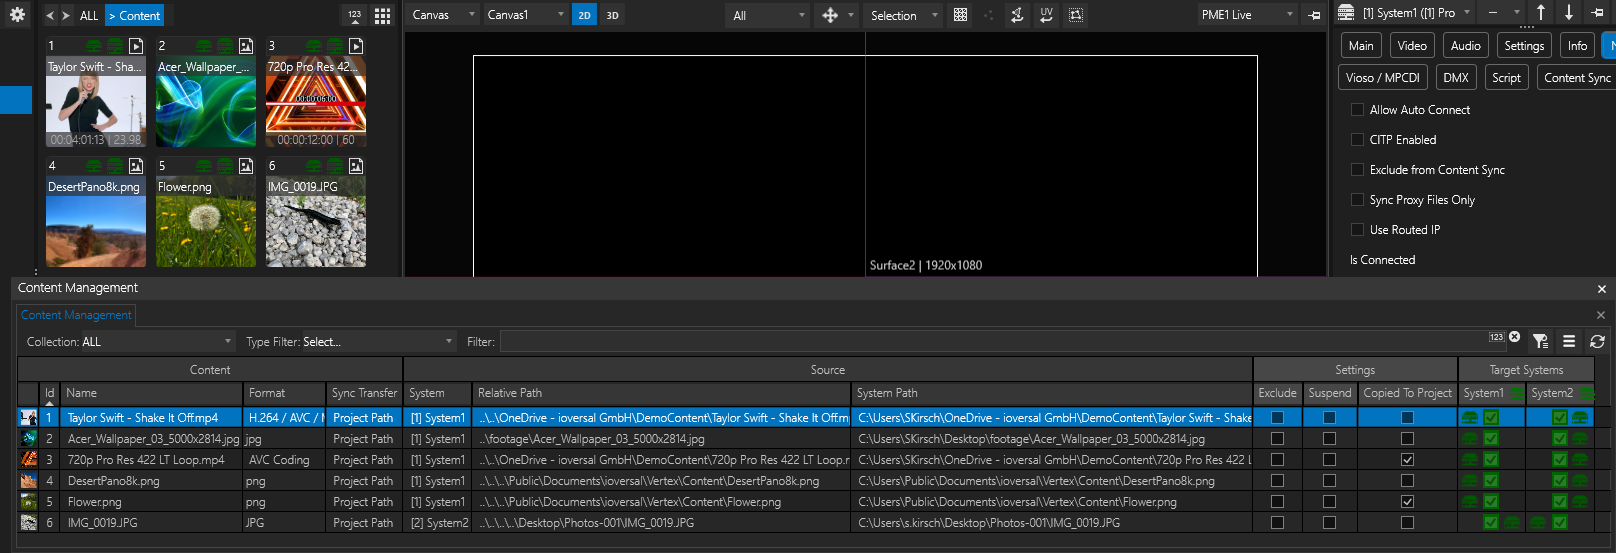Click the hamburger menu icon in Content Management
The image size is (1616, 553).
tap(1569, 342)
